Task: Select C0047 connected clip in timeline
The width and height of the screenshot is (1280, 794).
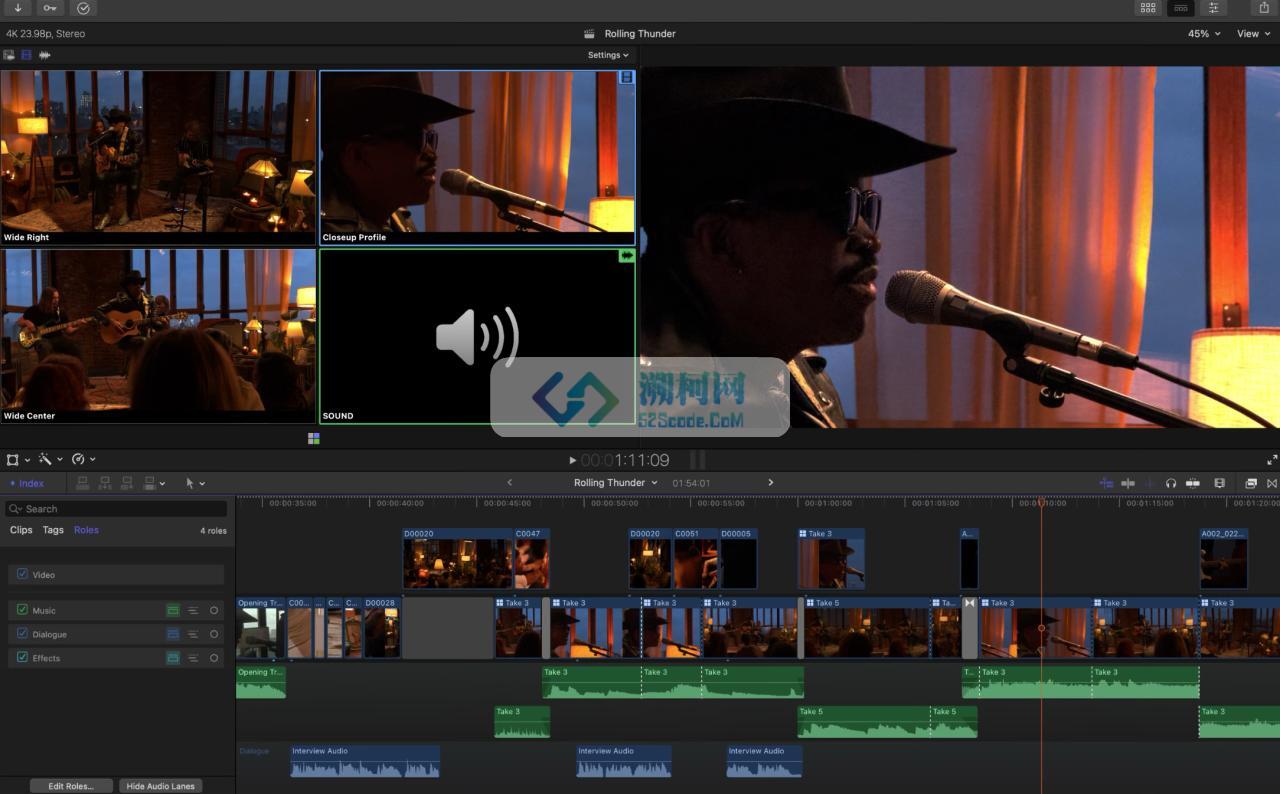Action: [x=532, y=558]
